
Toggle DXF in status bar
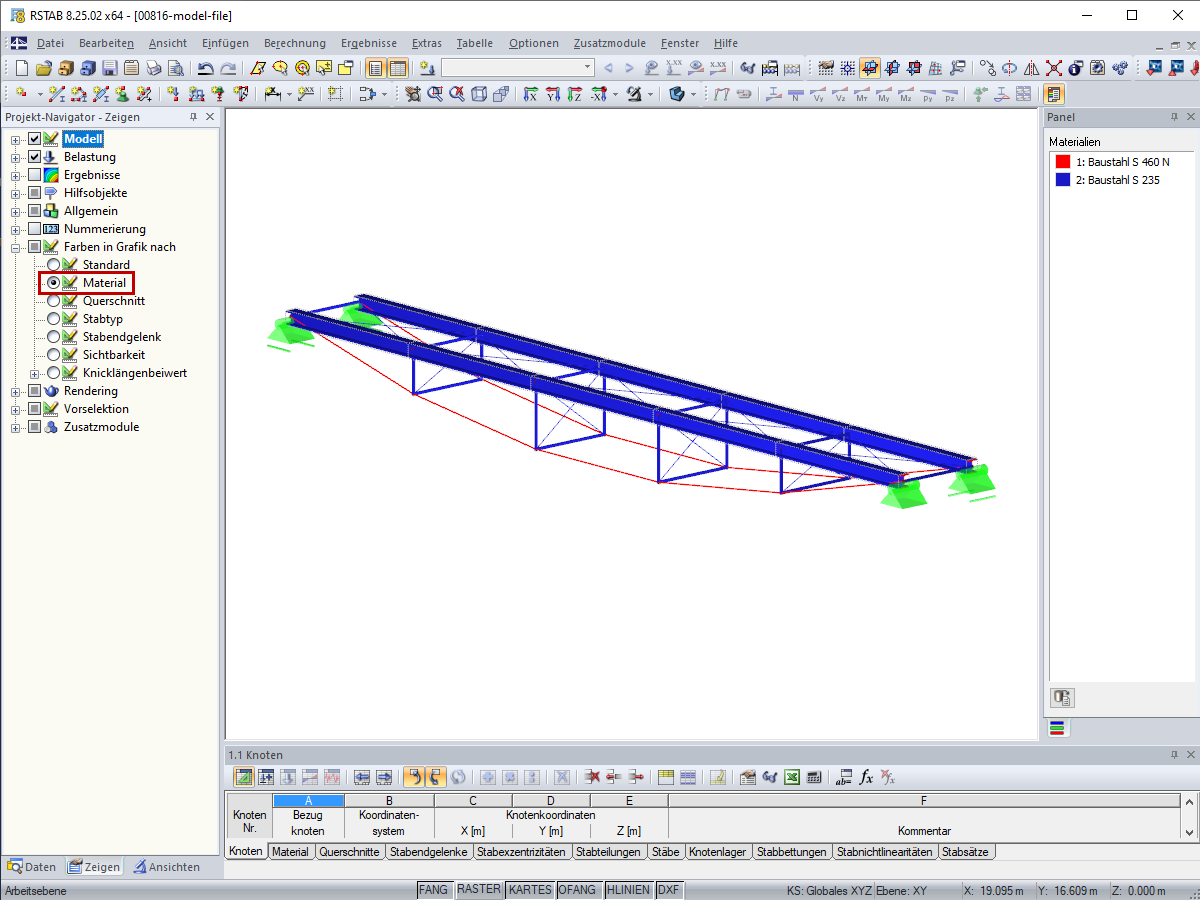tap(669, 890)
